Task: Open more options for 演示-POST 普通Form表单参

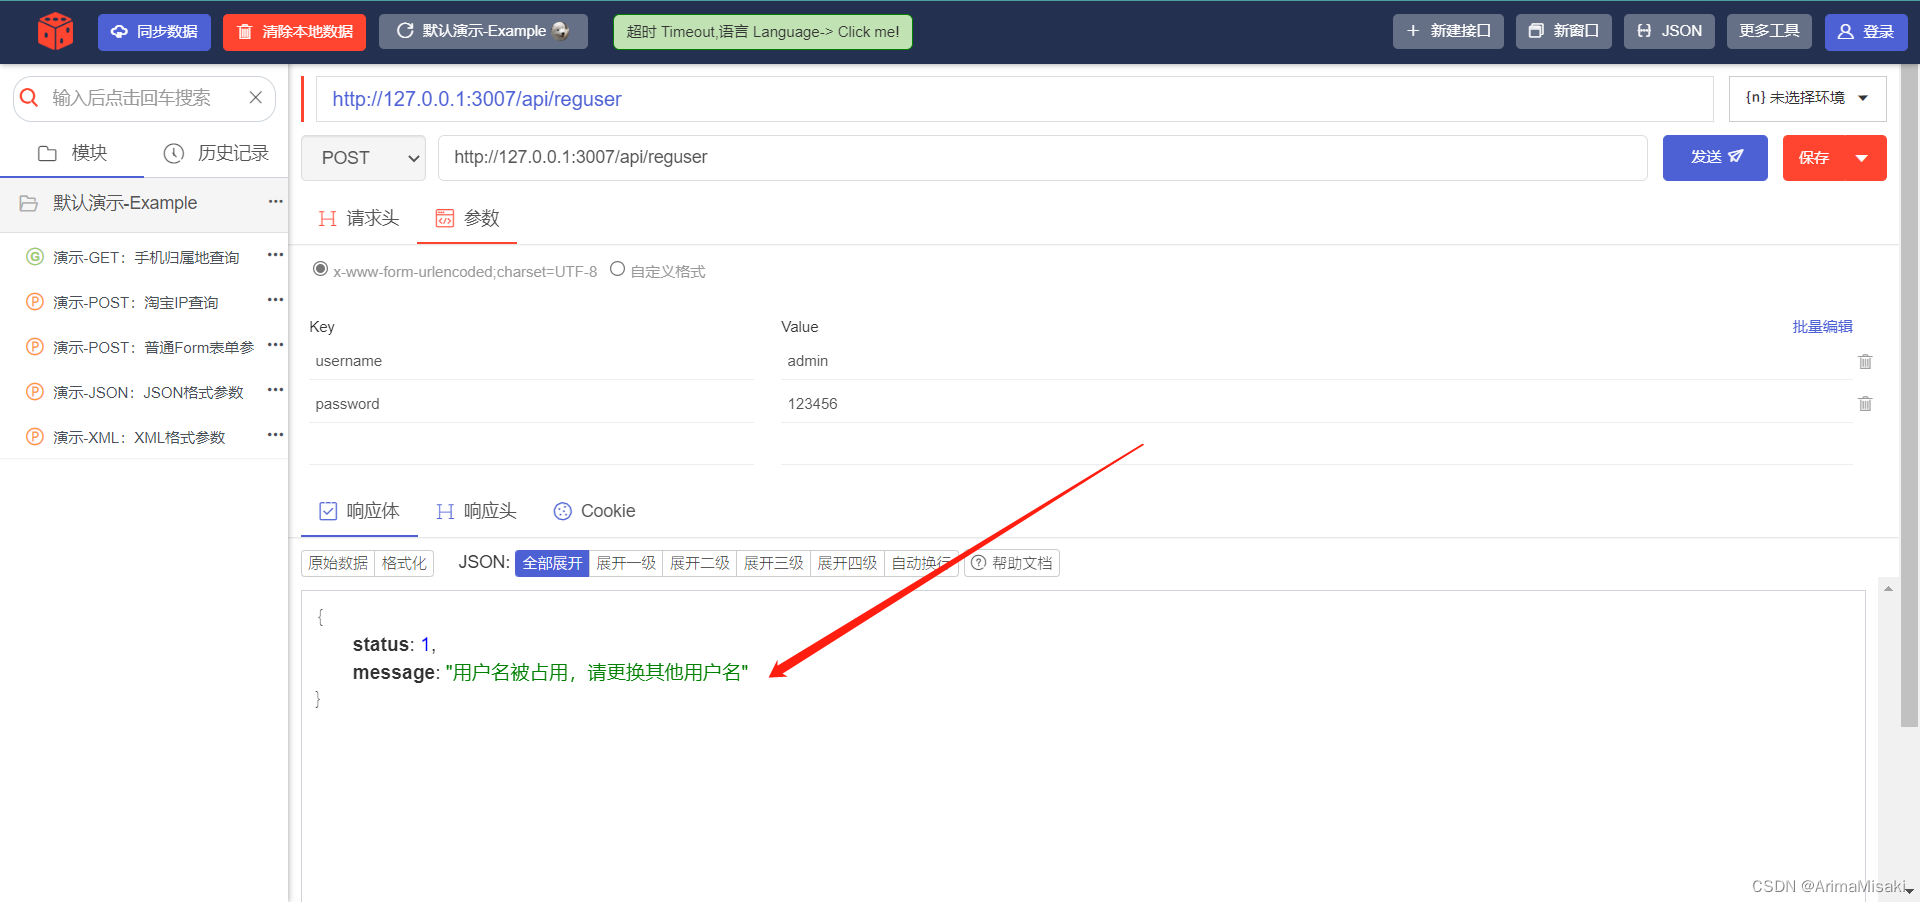Action: tap(276, 346)
